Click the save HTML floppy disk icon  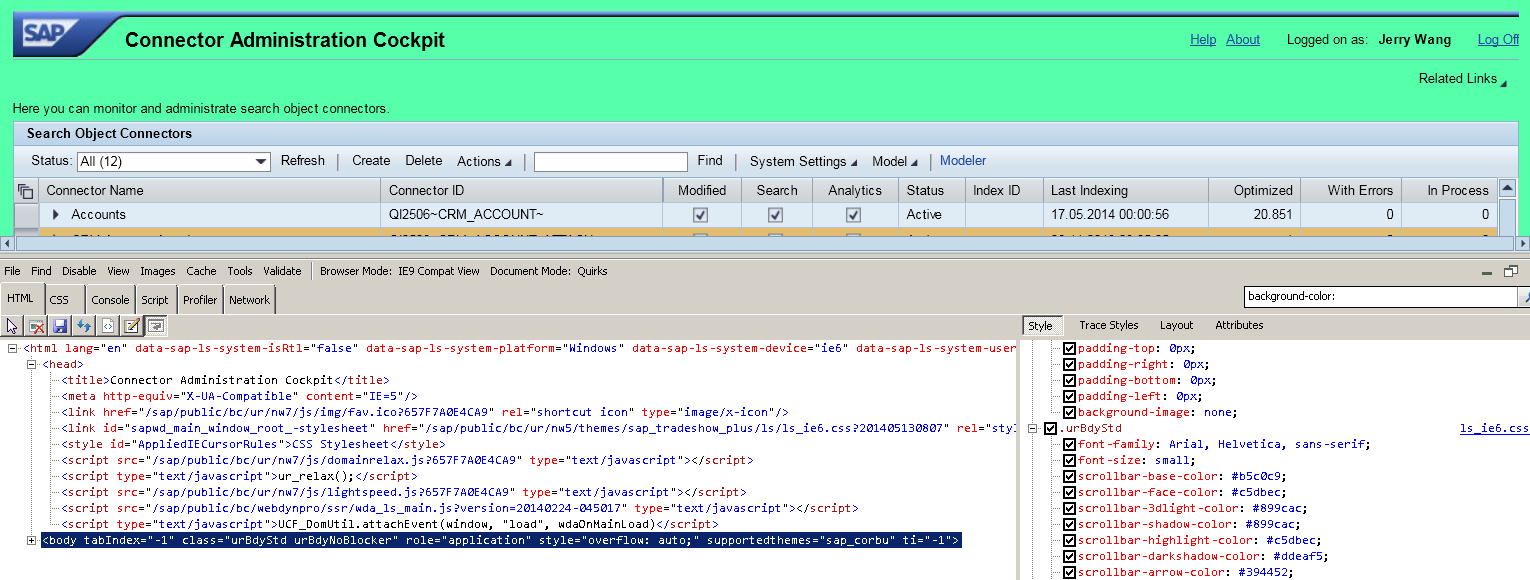pos(60,326)
